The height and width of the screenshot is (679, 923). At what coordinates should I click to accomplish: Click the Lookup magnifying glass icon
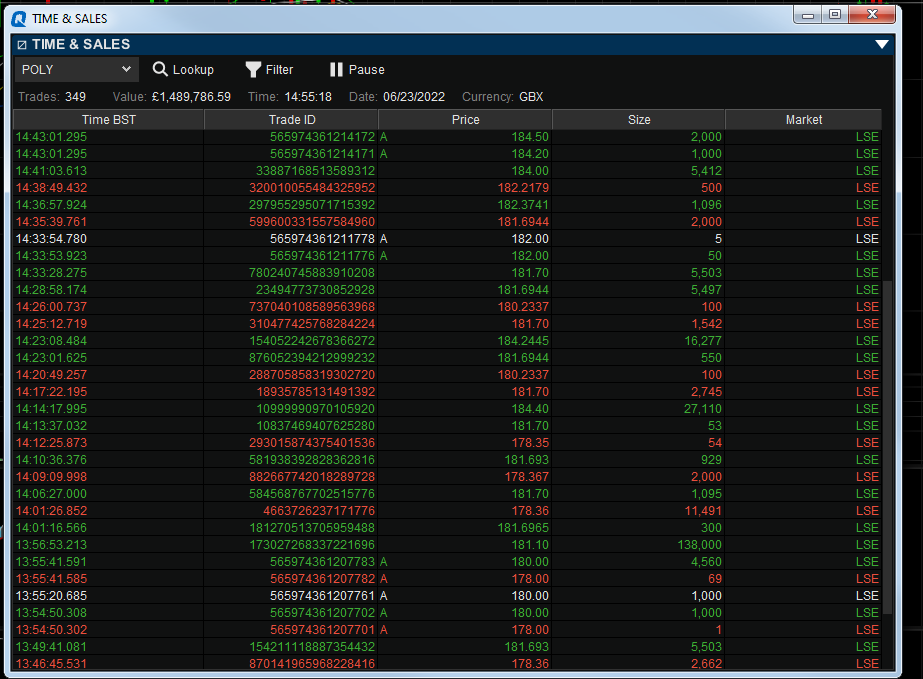click(160, 69)
